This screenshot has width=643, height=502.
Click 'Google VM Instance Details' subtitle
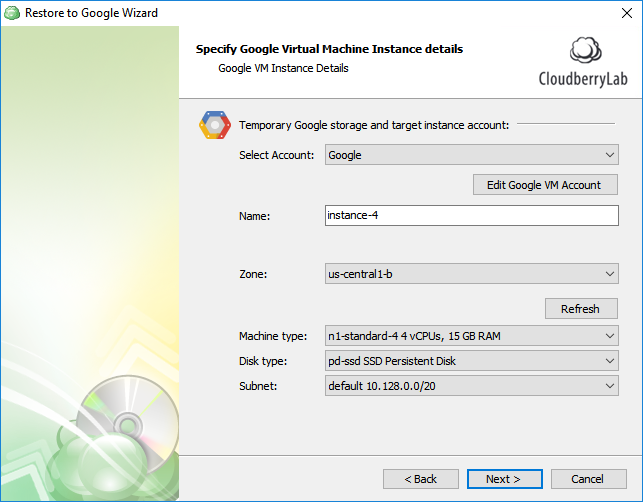point(283,68)
